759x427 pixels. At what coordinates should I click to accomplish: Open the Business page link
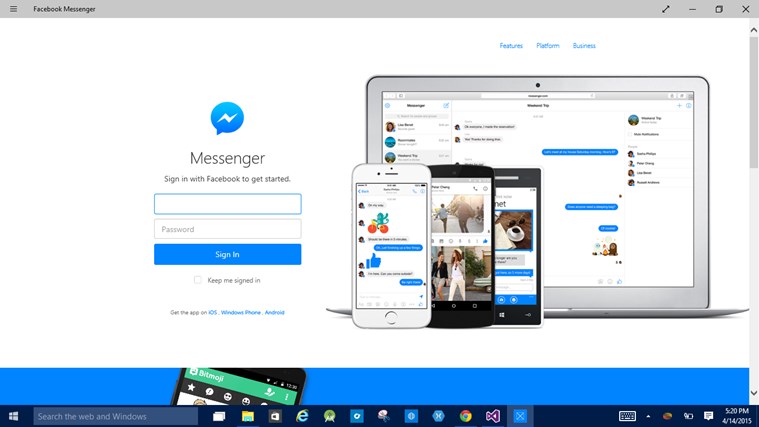pos(584,46)
